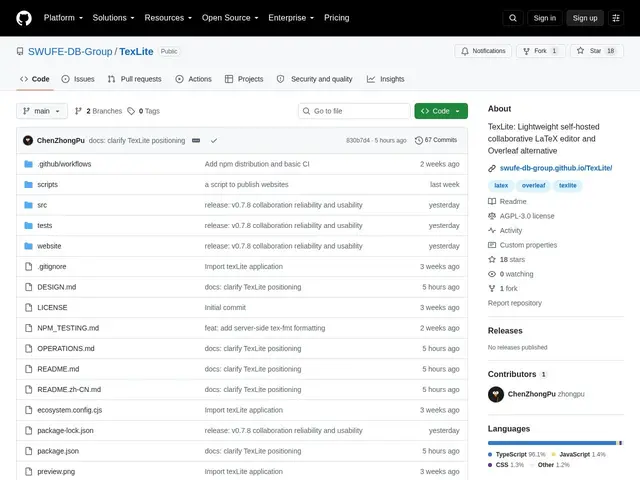Open the appearance settings icon beside Sign up
Viewport: 640px width, 480px height.
[x=616, y=18]
